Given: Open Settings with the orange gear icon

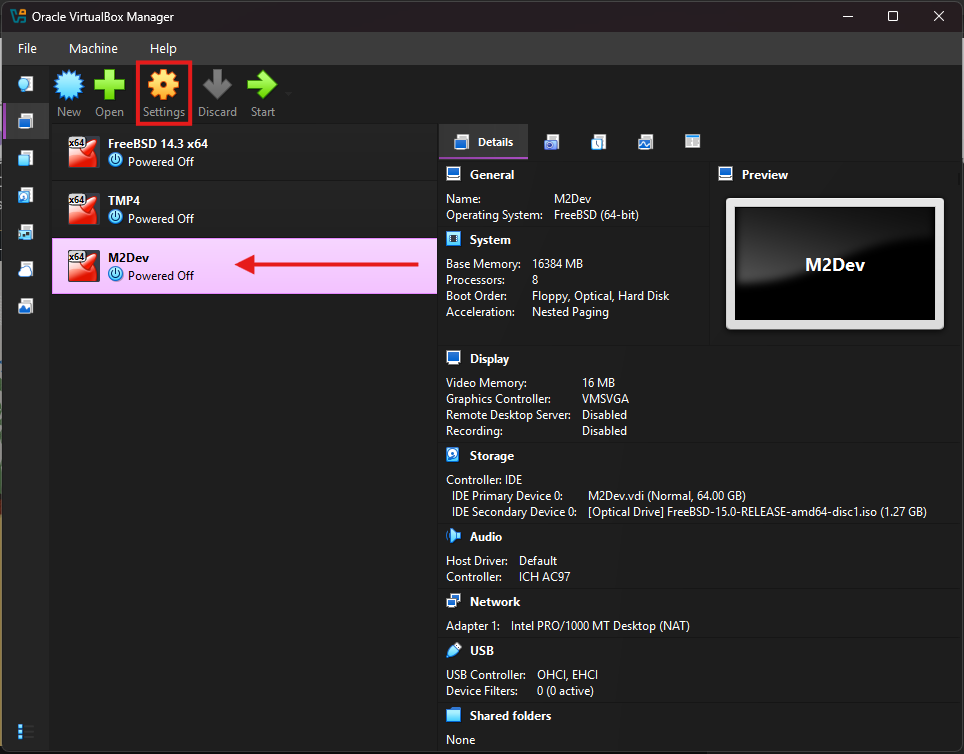Looking at the screenshot, I should 163,87.
